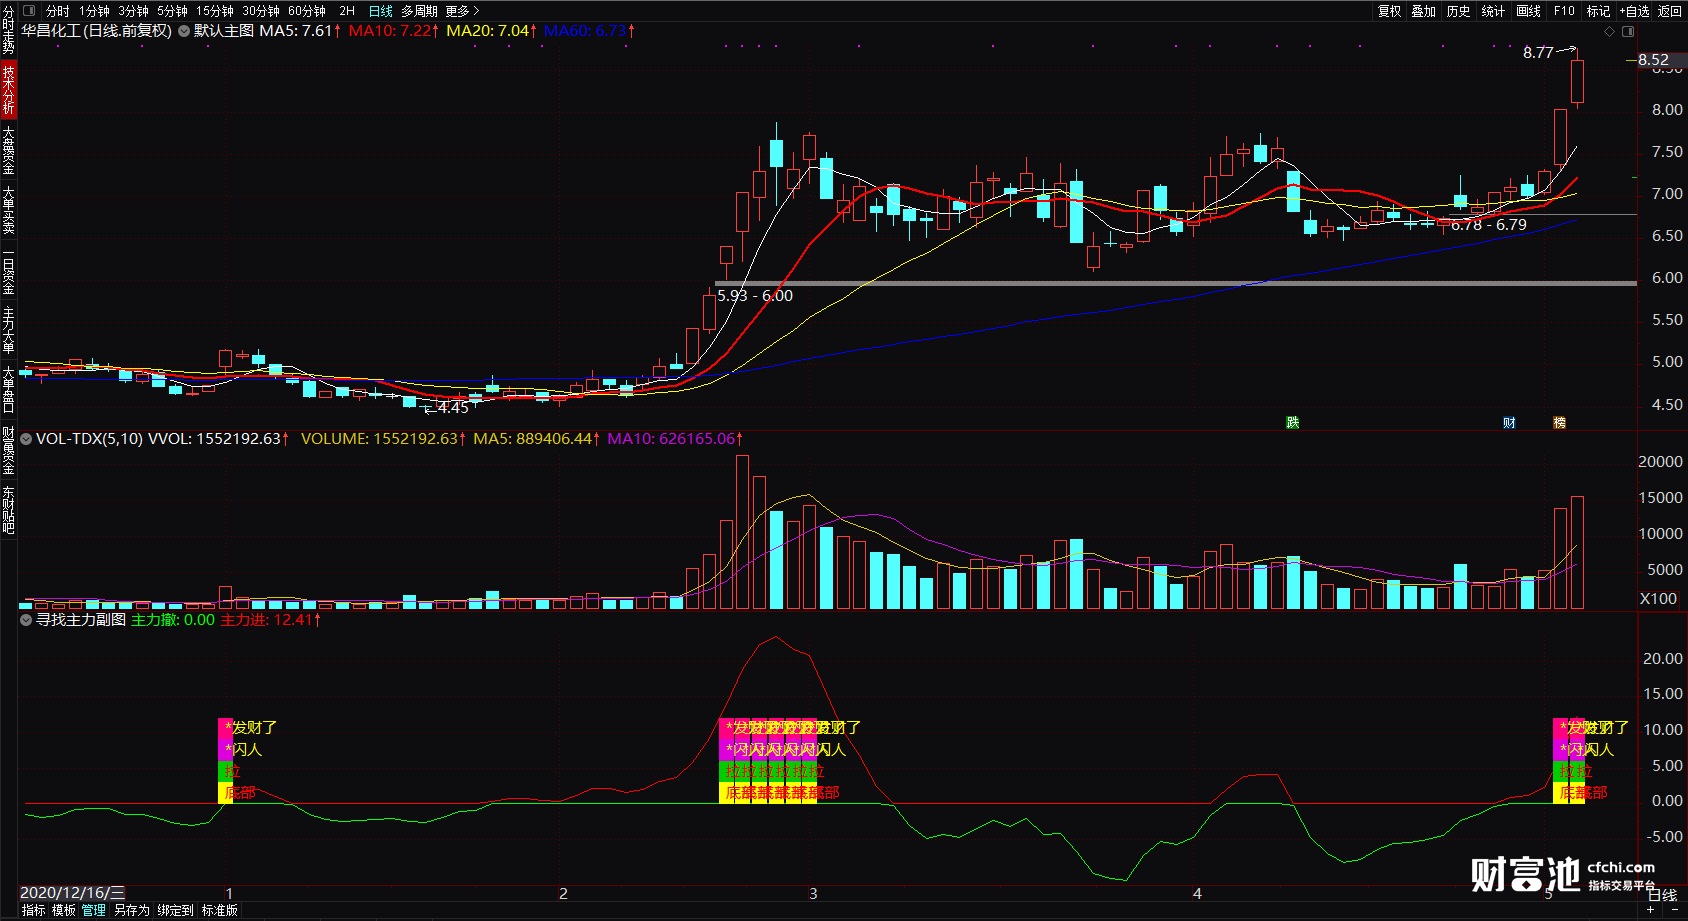Image resolution: width=1688 pixels, height=921 pixels.
Task: Select the 60分钟 period
Action: [x=307, y=11]
